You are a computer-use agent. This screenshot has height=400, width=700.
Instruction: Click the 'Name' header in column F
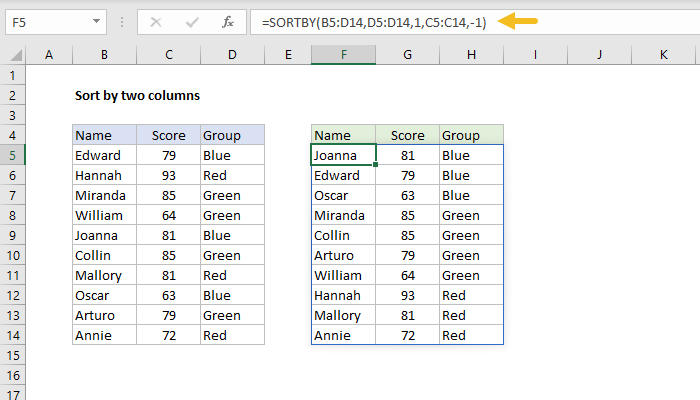point(343,135)
